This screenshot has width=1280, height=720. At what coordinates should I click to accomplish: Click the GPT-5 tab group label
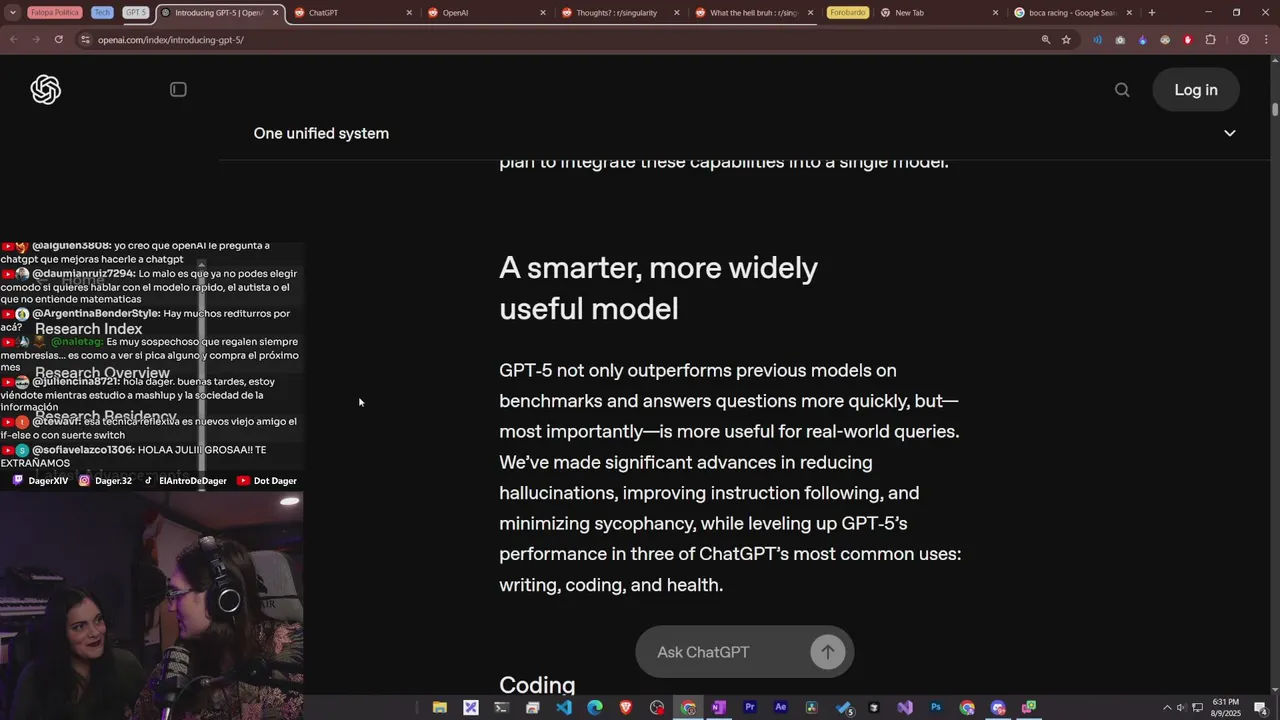(135, 13)
